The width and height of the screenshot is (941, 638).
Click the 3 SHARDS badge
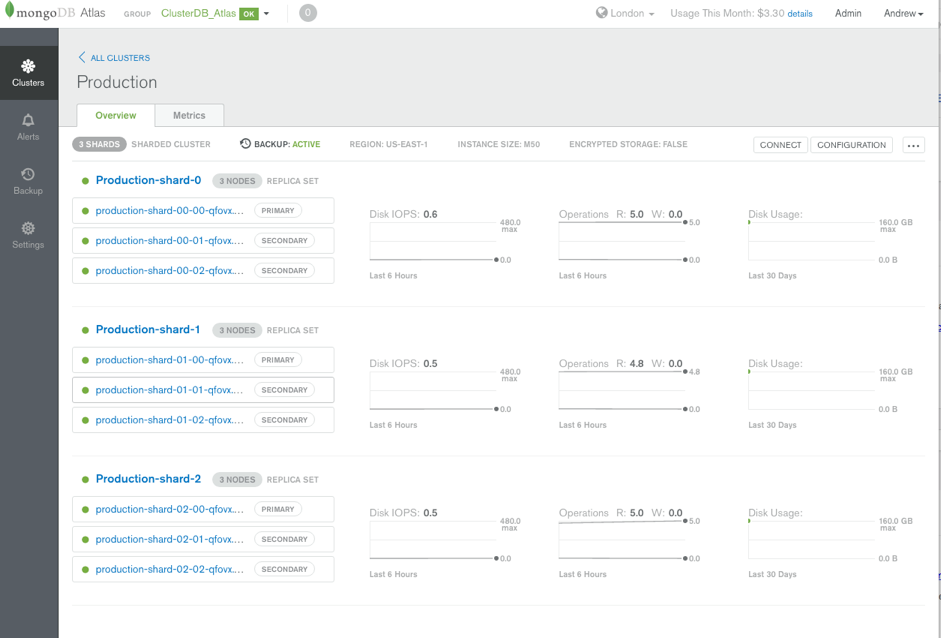click(x=99, y=144)
